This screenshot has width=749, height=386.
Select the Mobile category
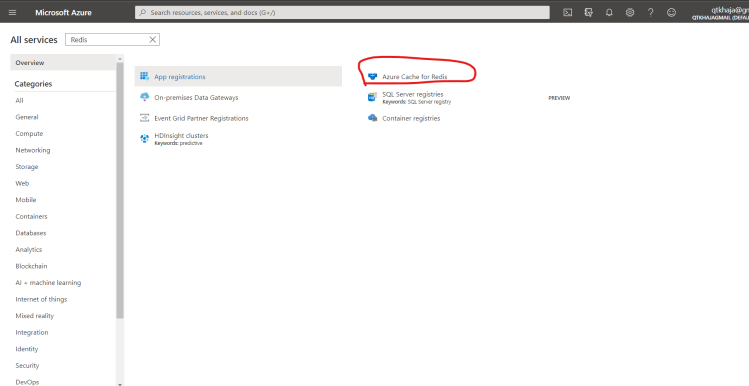(26, 200)
